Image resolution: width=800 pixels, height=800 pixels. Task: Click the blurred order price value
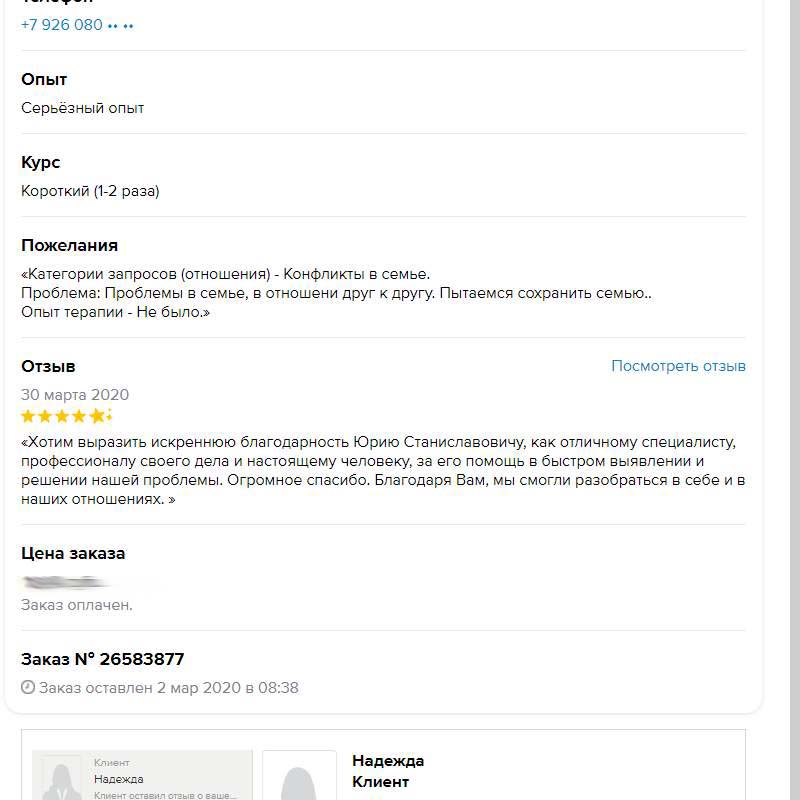coord(70,582)
